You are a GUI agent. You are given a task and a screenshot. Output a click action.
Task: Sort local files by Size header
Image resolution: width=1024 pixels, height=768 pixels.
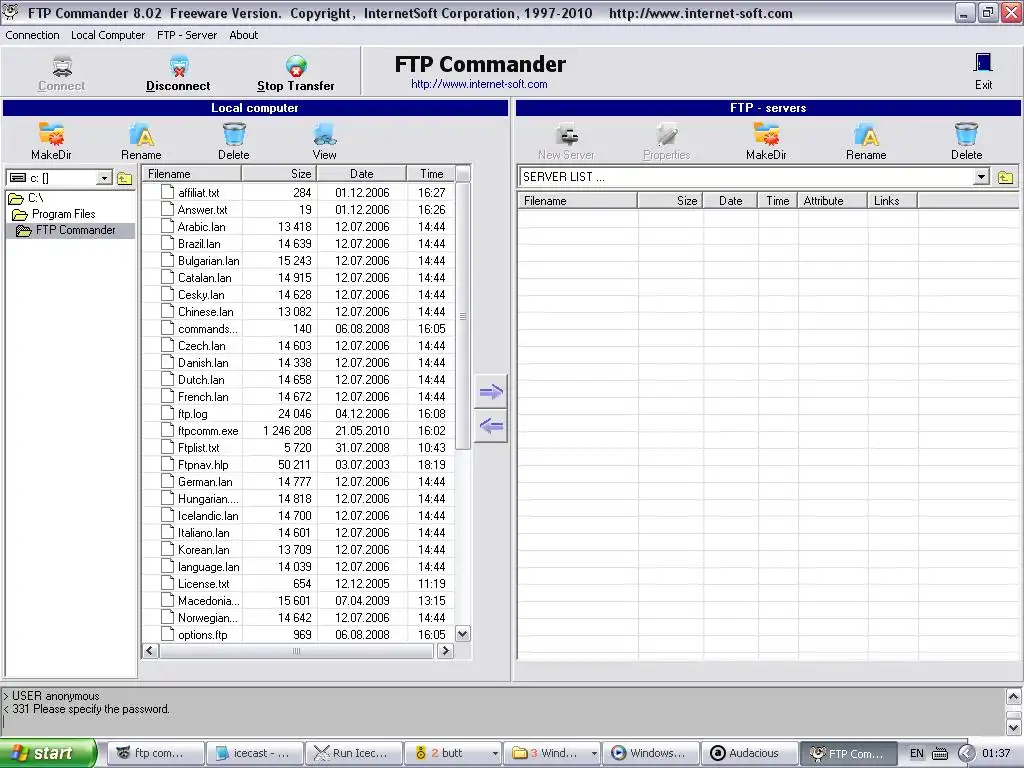(279, 174)
